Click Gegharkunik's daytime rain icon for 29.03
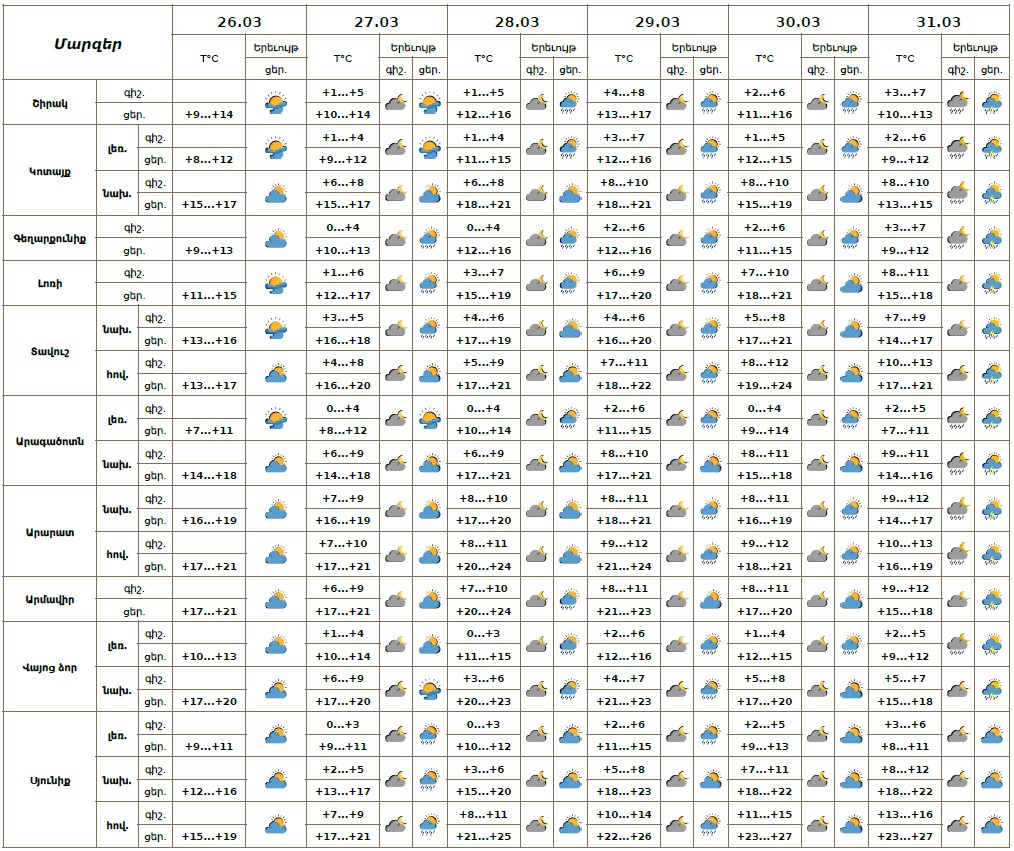The height and width of the screenshot is (851, 1014). (711, 238)
